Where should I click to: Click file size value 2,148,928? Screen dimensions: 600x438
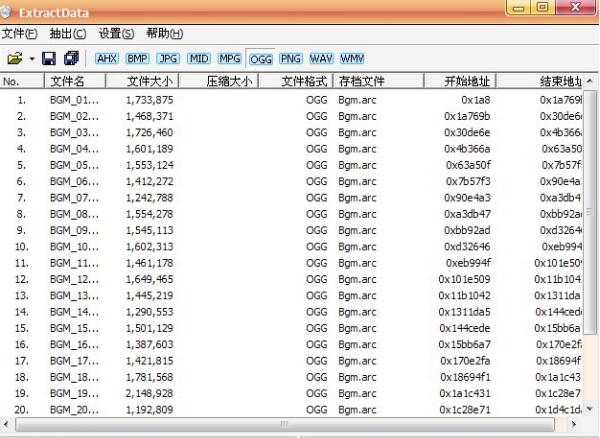coord(149,394)
